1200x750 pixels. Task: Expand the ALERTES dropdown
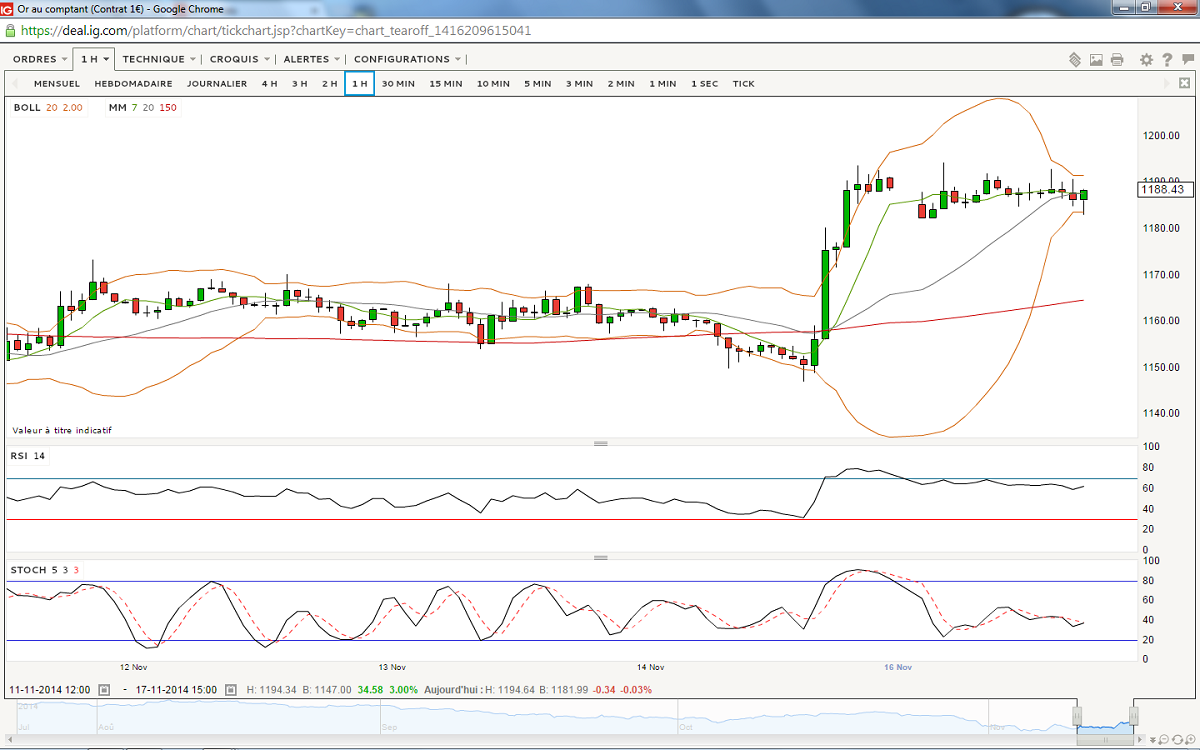311,59
